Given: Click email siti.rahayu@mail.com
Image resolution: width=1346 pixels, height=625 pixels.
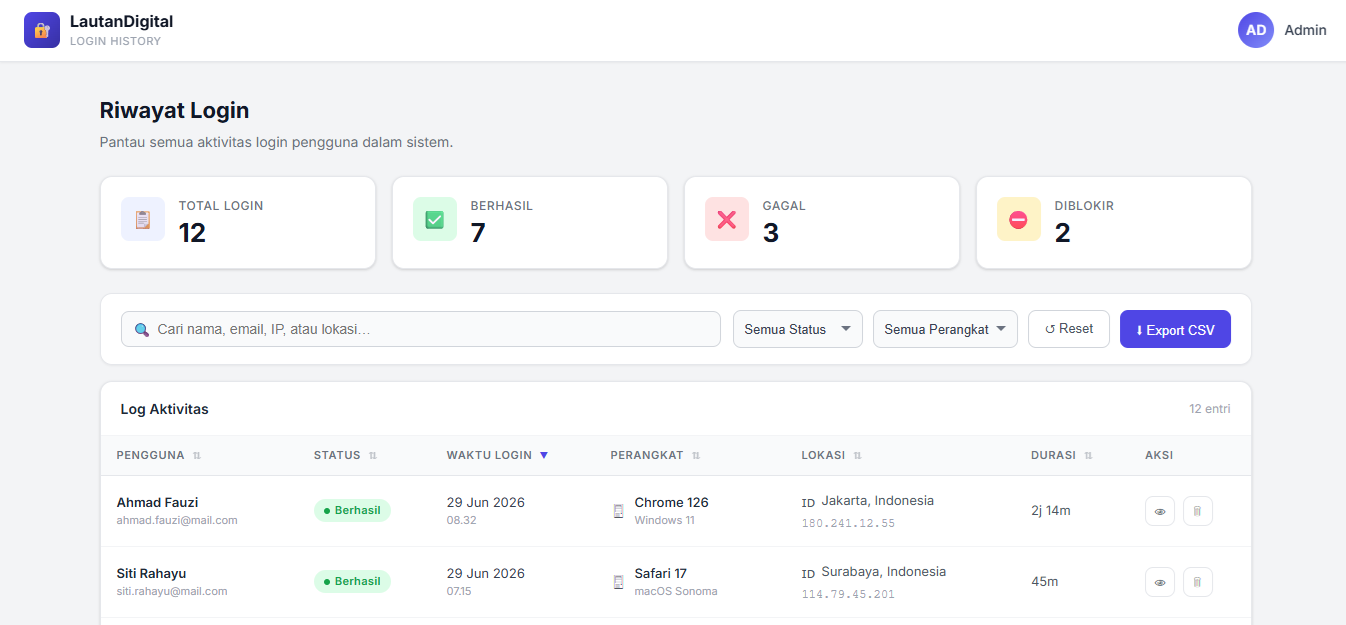Looking at the screenshot, I should pos(172,591).
